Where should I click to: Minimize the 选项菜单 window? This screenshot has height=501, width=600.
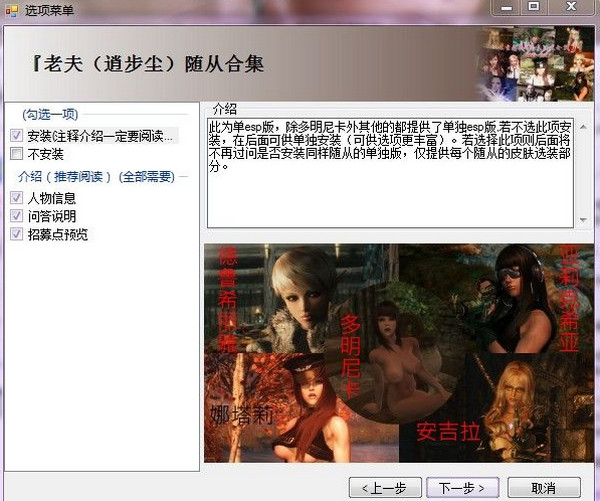(x=507, y=7)
